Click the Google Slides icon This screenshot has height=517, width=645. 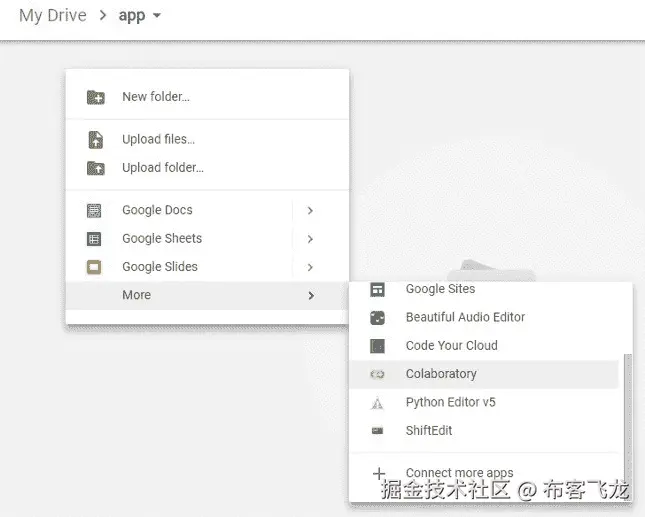(x=94, y=267)
